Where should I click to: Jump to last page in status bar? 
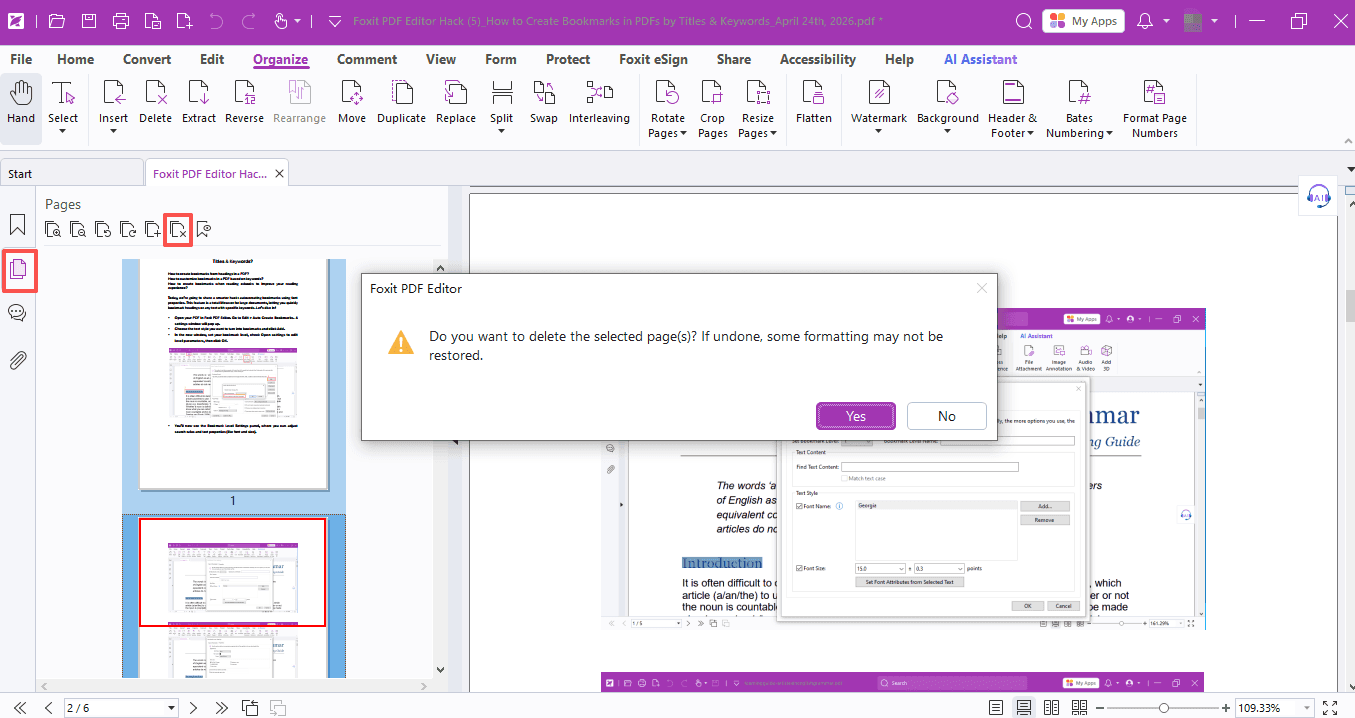tap(221, 708)
